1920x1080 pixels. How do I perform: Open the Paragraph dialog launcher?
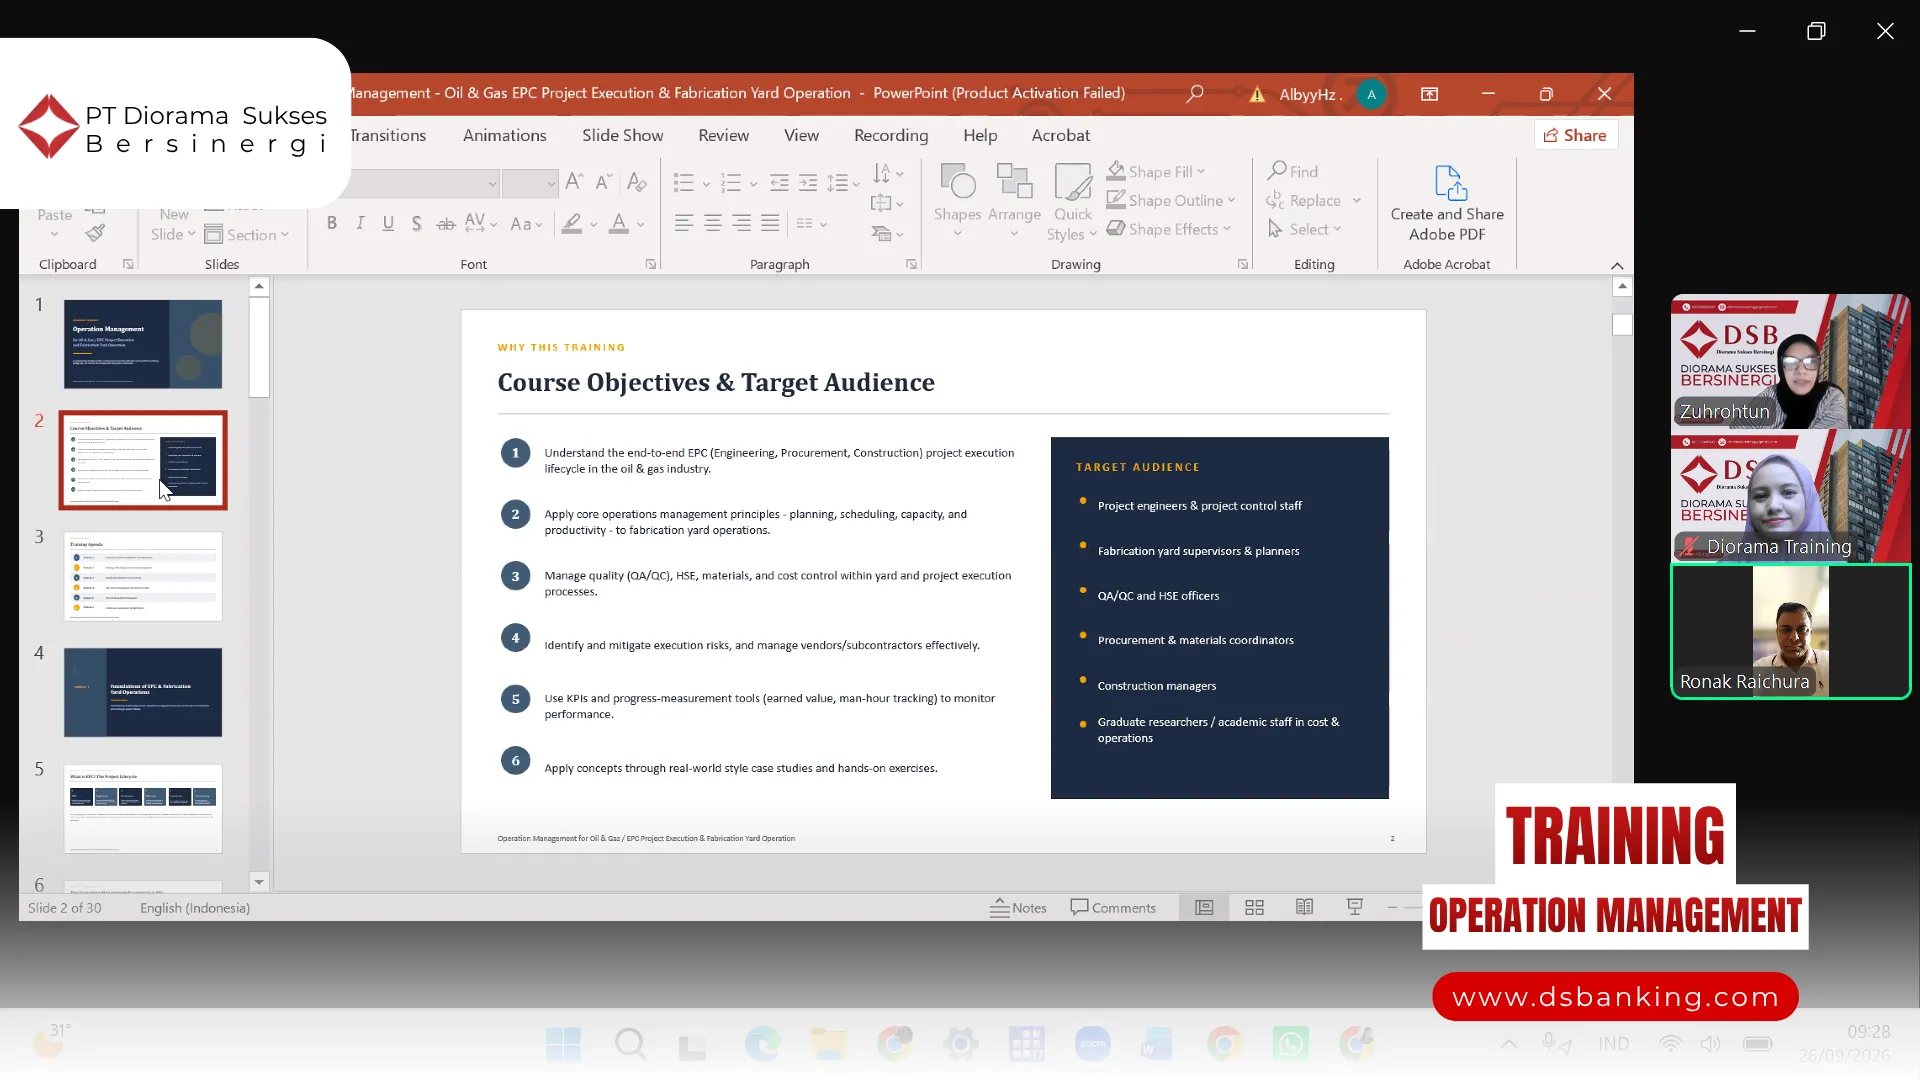[x=911, y=264]
